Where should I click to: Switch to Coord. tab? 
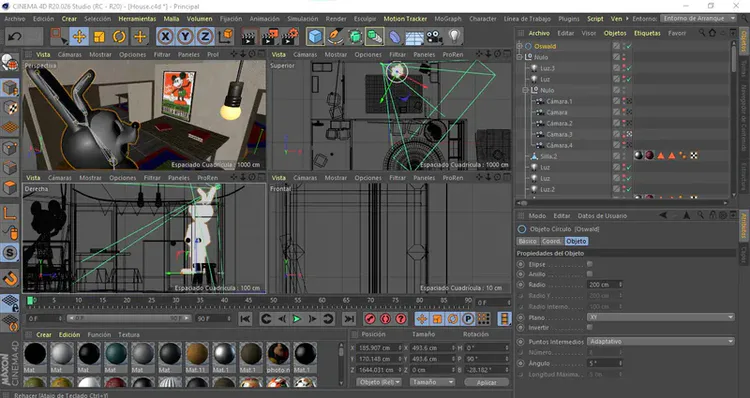point(551,241)
